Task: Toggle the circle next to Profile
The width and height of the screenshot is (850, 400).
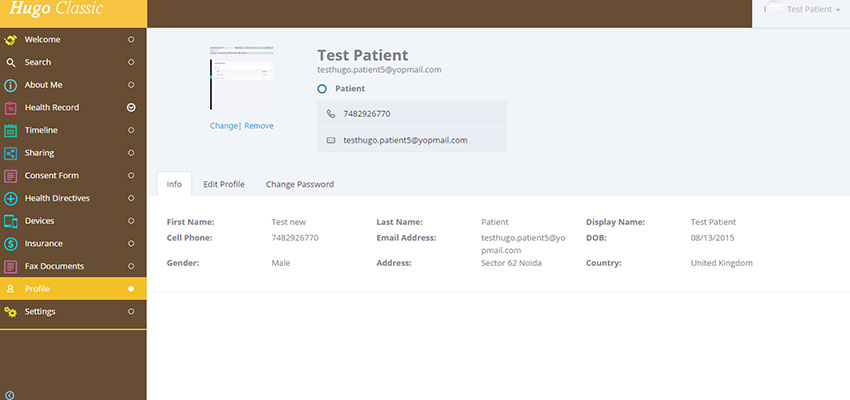Action: [131, 289]
